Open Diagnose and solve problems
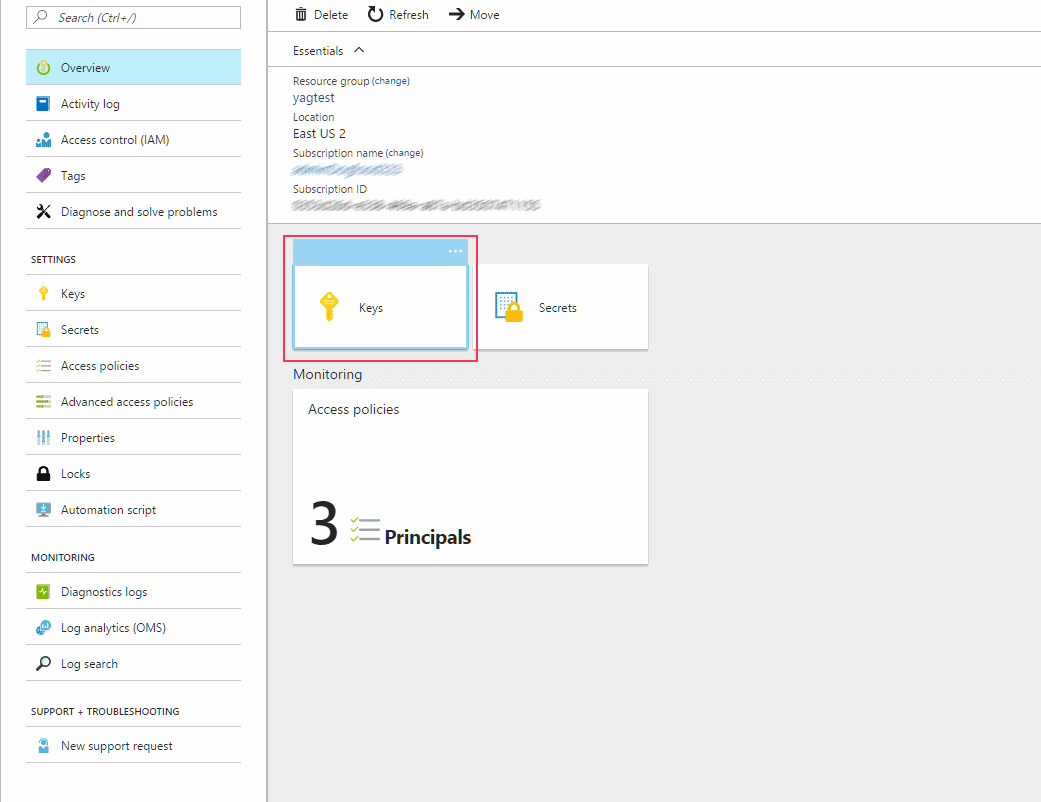This screenshot has width=1041, height=802. pos(41,211)
